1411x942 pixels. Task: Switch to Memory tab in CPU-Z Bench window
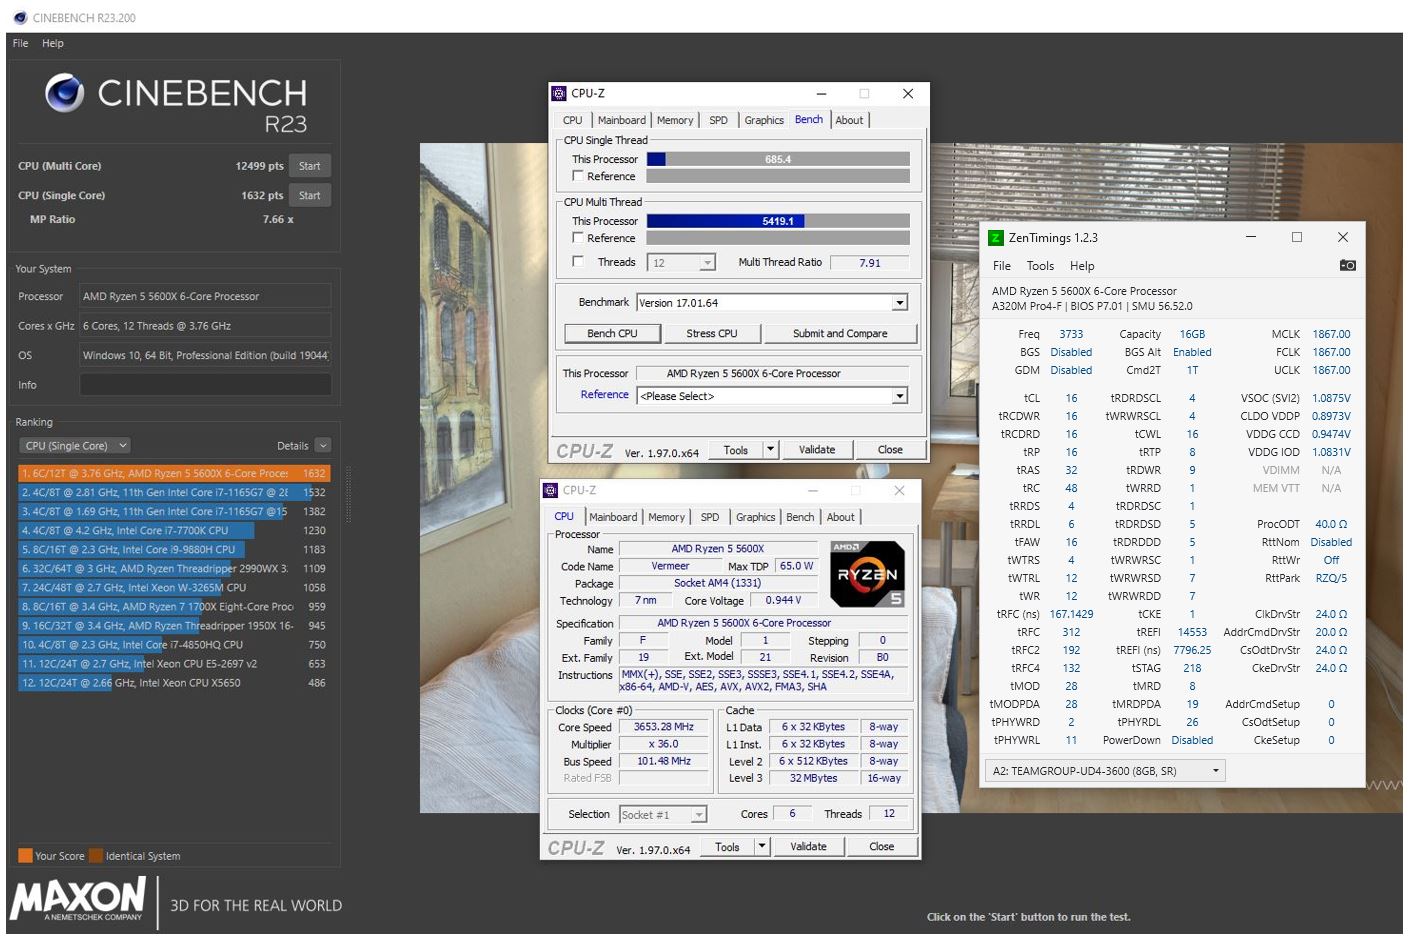click(675, 120)
